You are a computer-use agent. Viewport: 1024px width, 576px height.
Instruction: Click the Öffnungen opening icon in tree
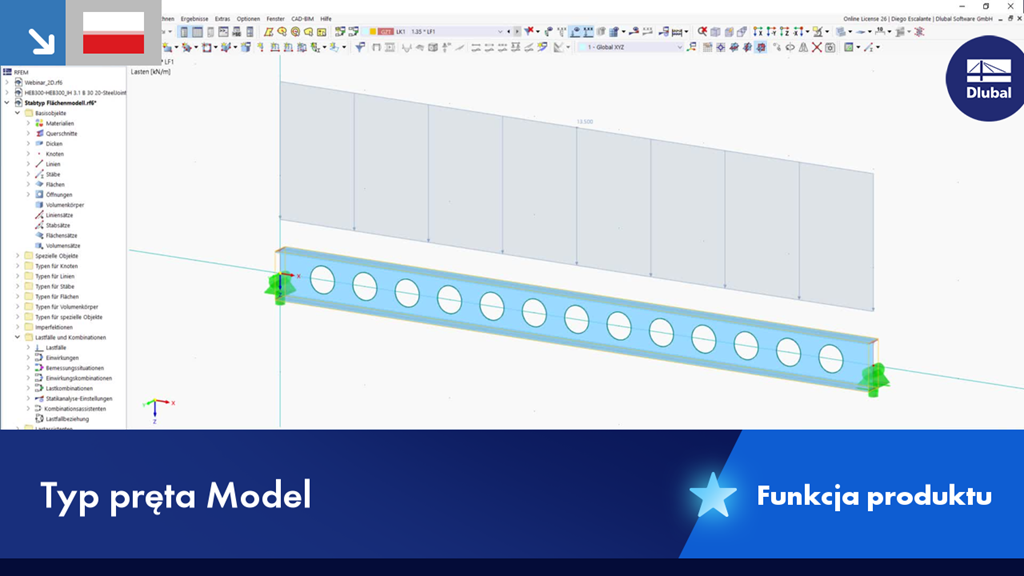coord(39,195)
